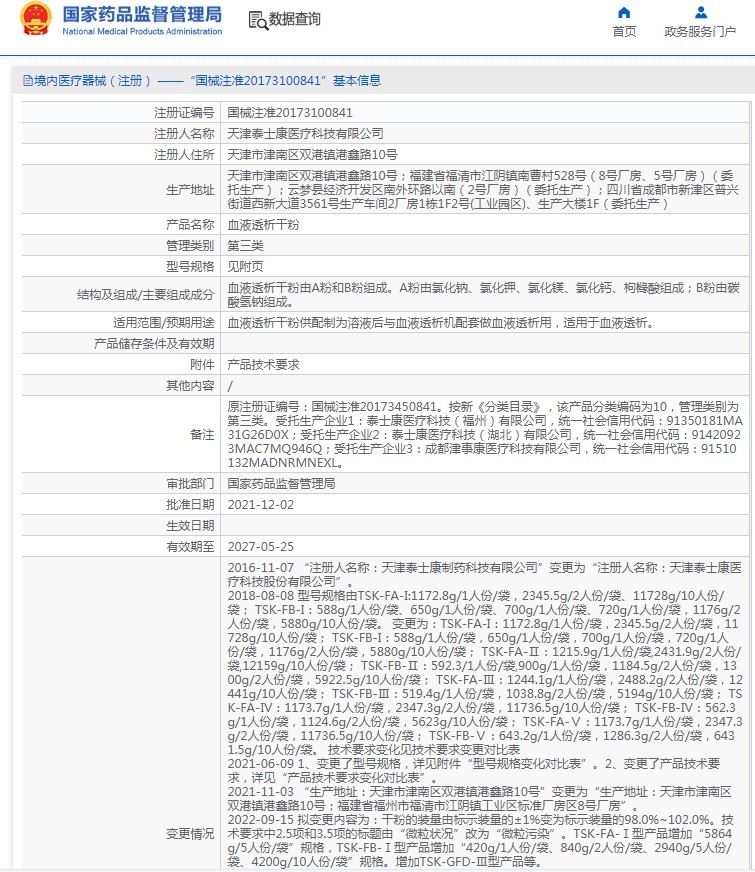This screenshot has width=755, height=872.
Task: Click the 2022-09-15 change entry
Action: 481,841
